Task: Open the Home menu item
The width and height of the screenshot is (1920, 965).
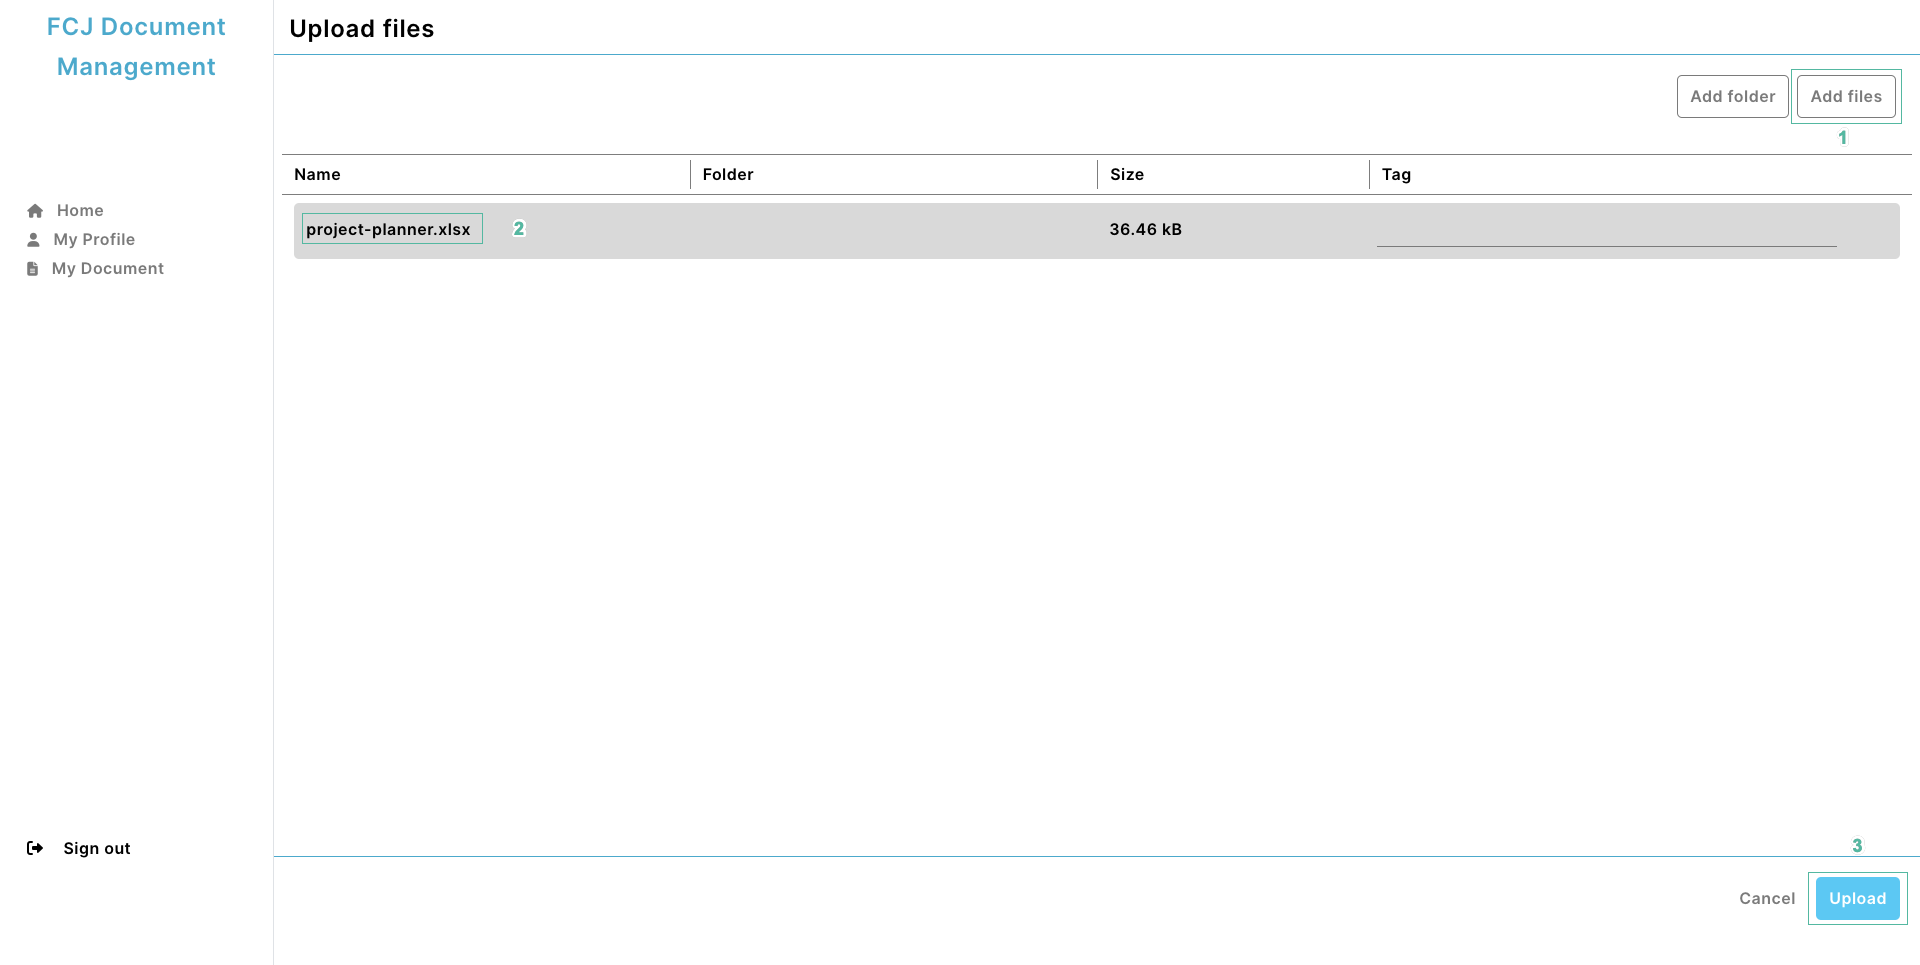Action: tap(80, 211)
